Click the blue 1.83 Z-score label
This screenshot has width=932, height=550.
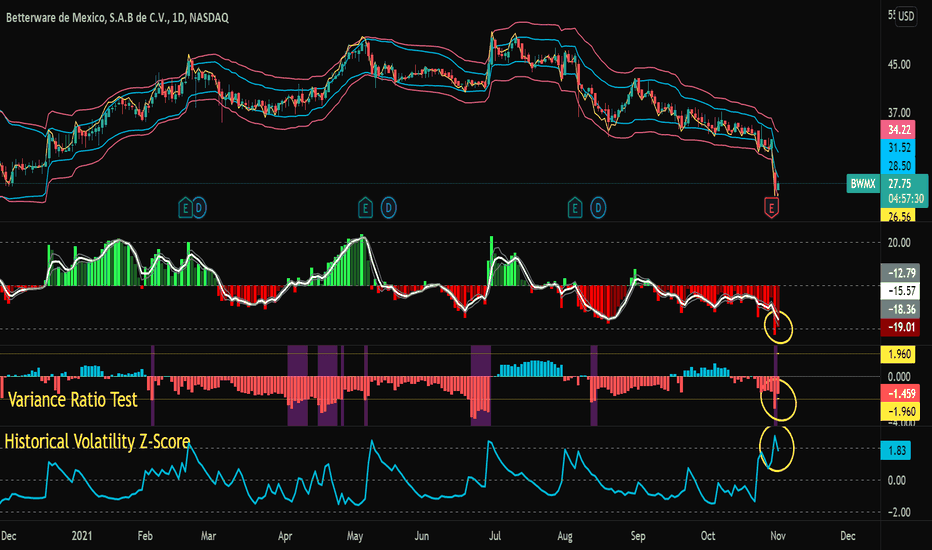[896, 451]
